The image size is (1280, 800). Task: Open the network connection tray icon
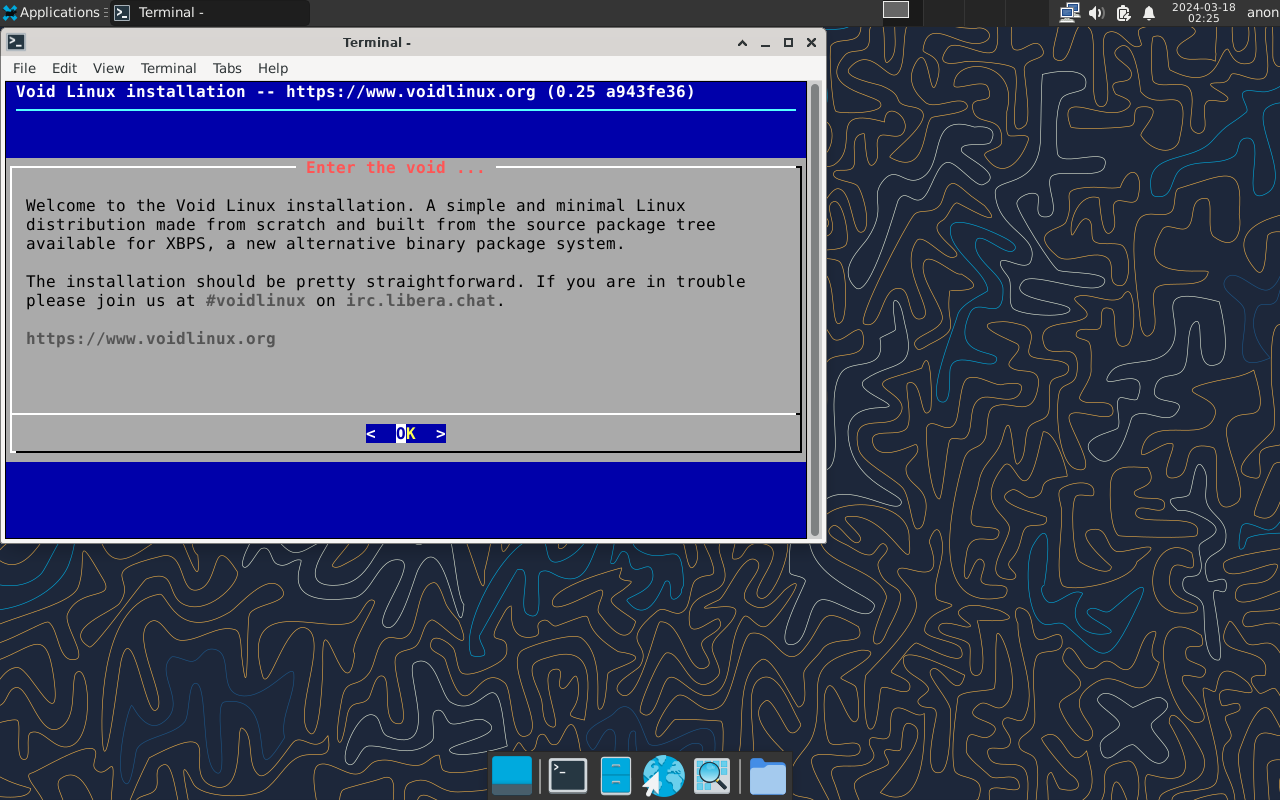click(1069, 13)
